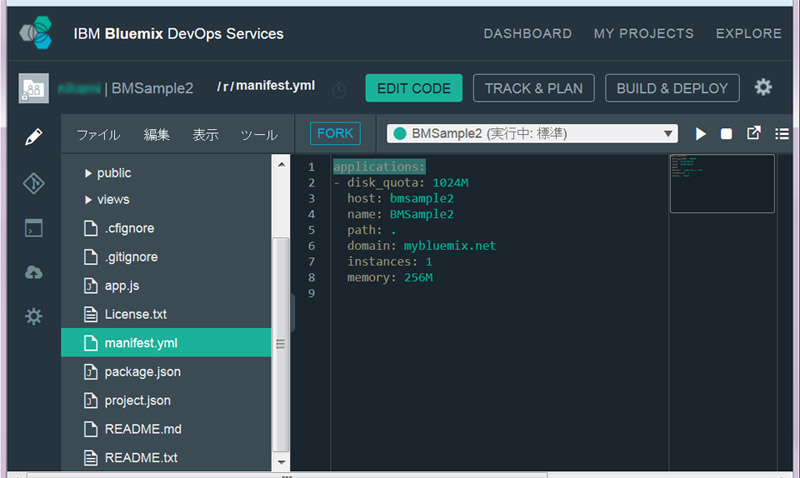This screenshot has width=800, height=478.
Task: Open the app URL external link icon
Action: point(754,133)
